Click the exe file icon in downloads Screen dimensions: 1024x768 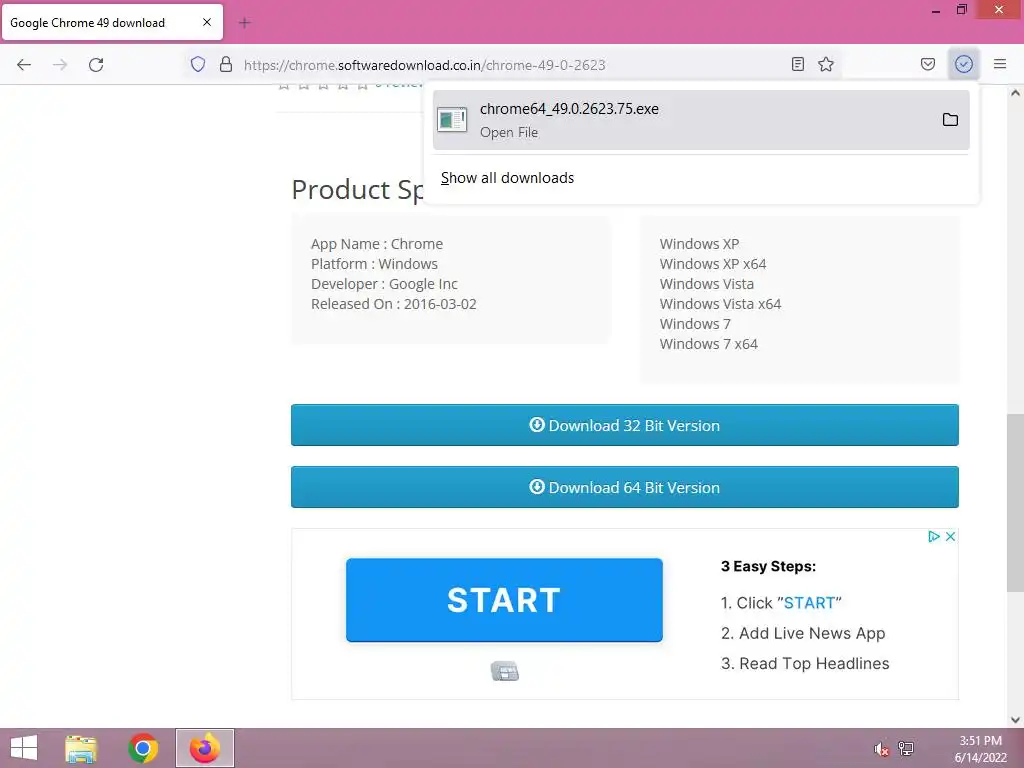[x=452, y=120]
